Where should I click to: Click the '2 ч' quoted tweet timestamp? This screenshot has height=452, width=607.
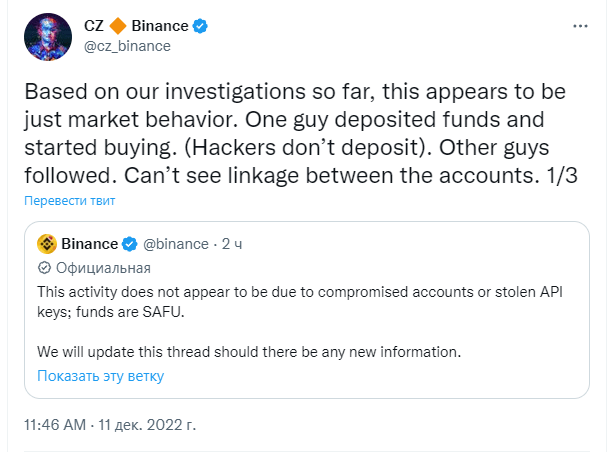click(x=232, y=244)
